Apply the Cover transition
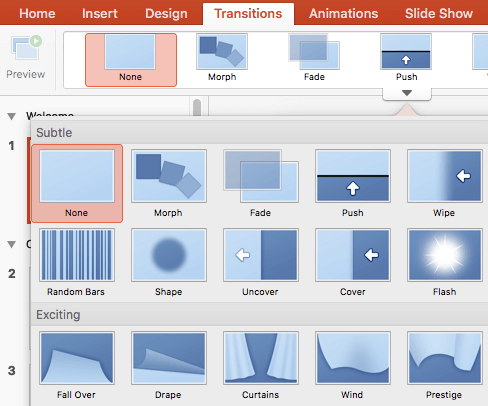Image resolution: width=488 pixels, height=406 pixels. pos(353,262)
